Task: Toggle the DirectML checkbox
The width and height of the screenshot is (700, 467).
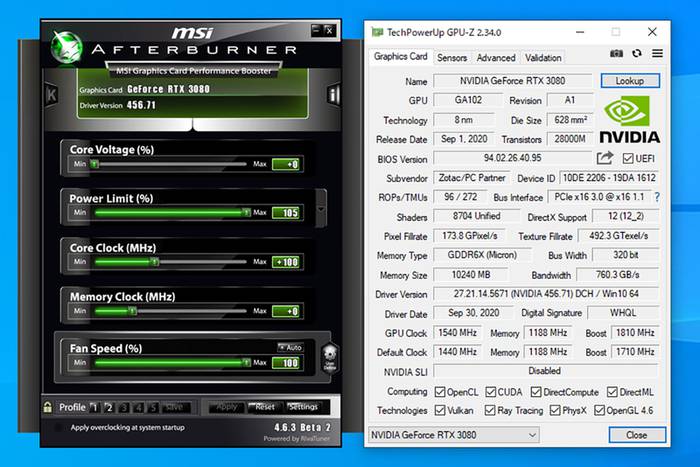Action: click(x=612, y=392)
